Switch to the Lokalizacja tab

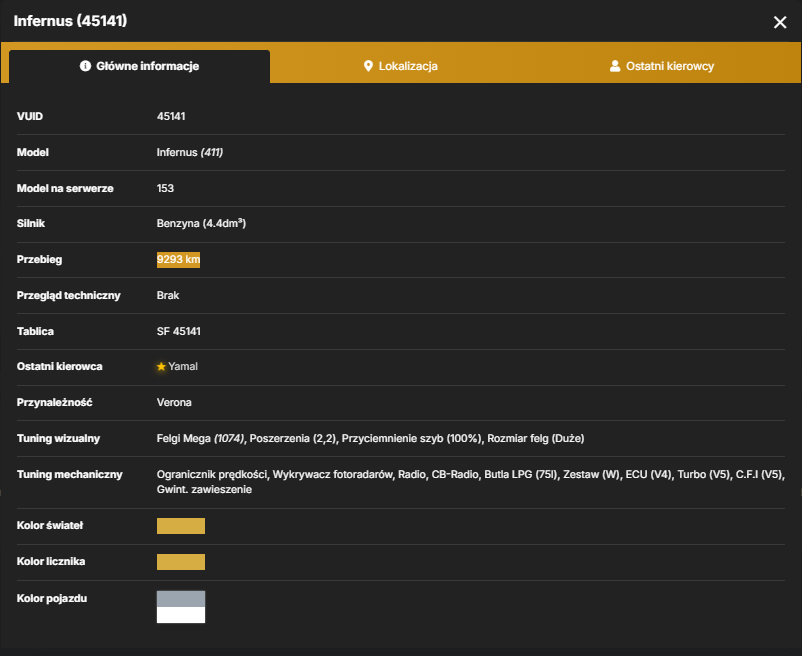click(400, 66)
